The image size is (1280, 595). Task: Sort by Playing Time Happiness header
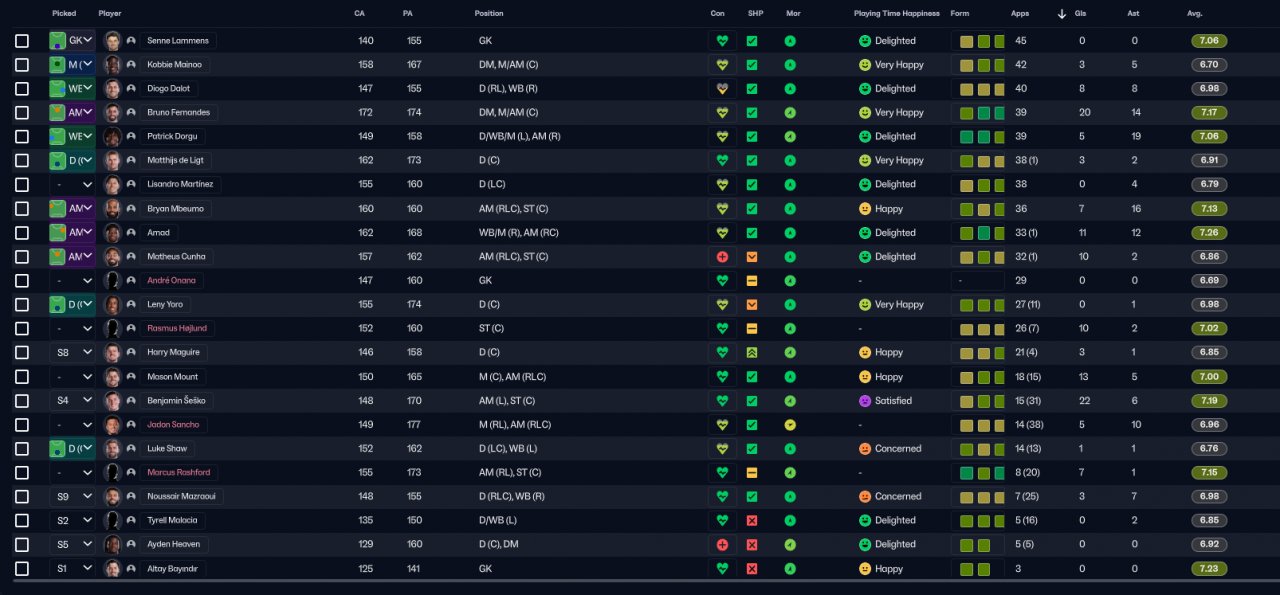tap(897, 14)
